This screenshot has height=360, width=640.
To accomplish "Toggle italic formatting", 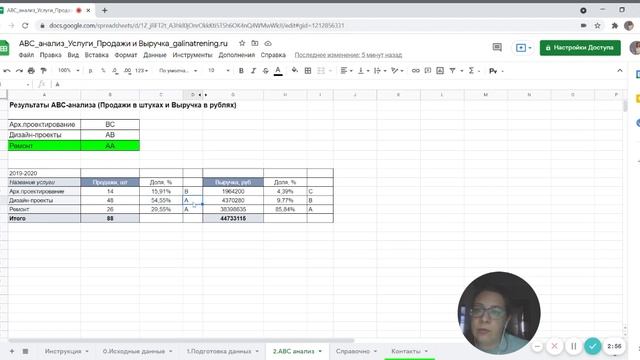I will coord(253,71).
